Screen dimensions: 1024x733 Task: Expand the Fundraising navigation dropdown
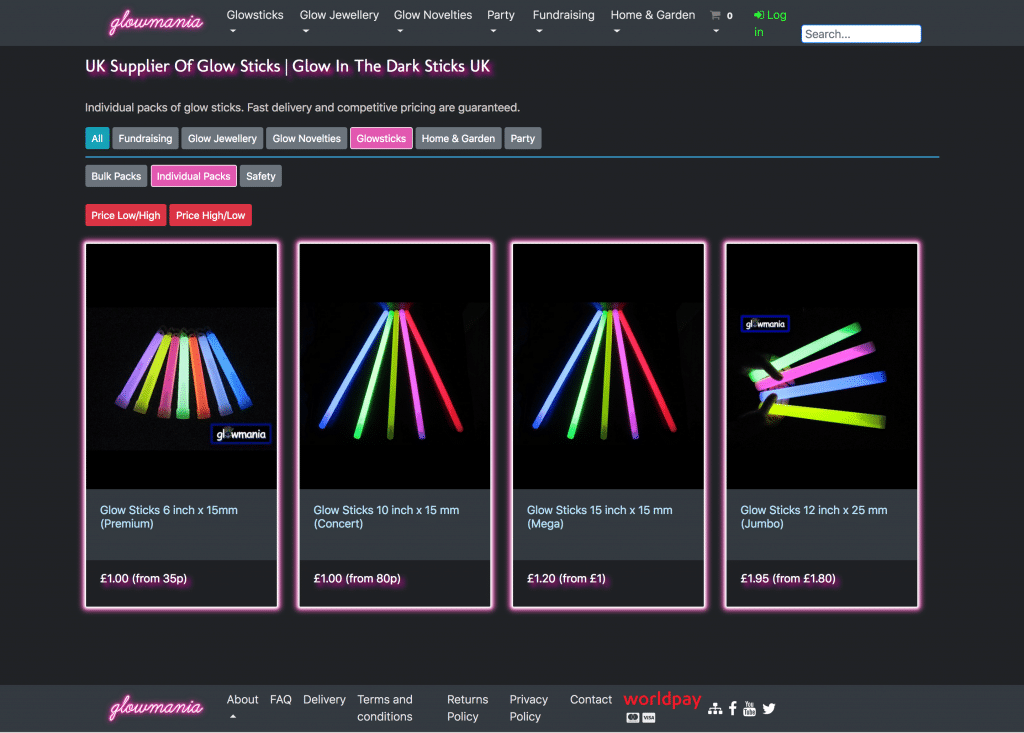[x=564, y=22]
